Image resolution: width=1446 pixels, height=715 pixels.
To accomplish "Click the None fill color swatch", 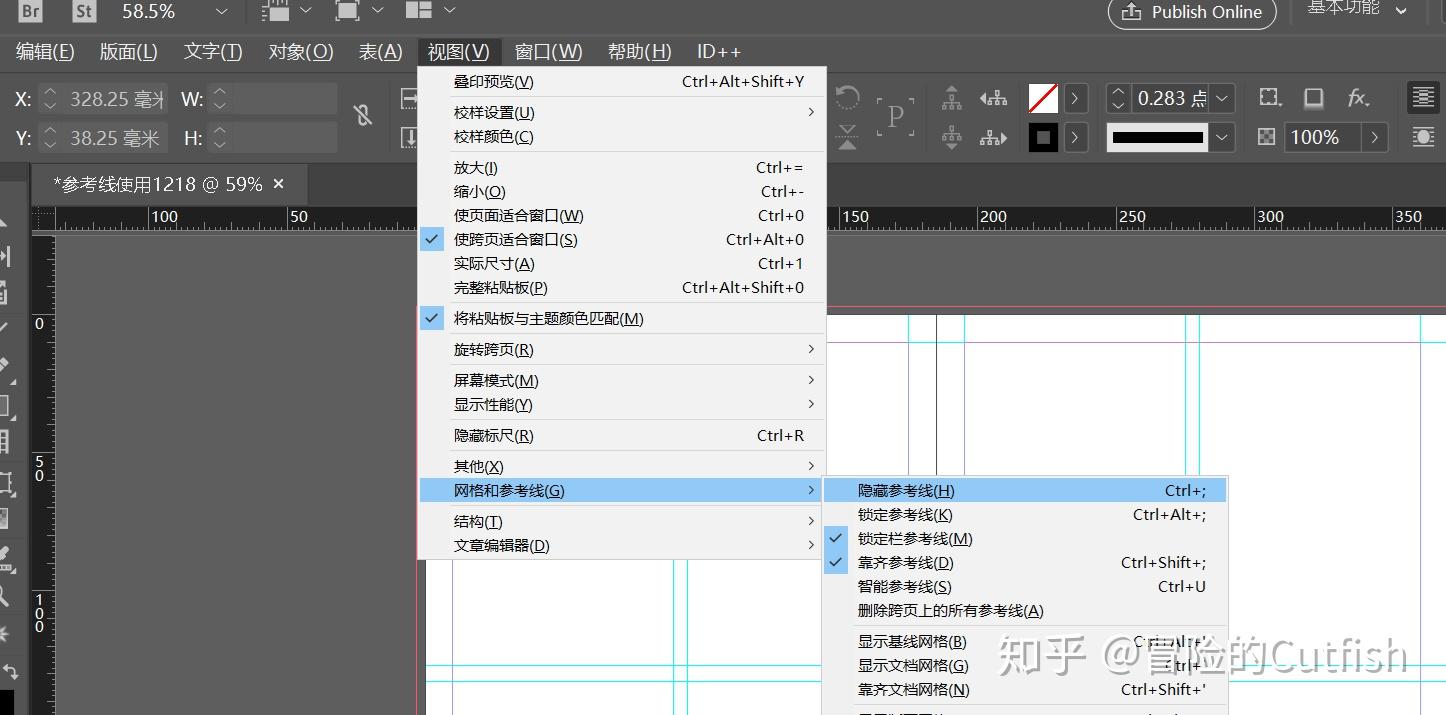I will tap(1043, 99).
